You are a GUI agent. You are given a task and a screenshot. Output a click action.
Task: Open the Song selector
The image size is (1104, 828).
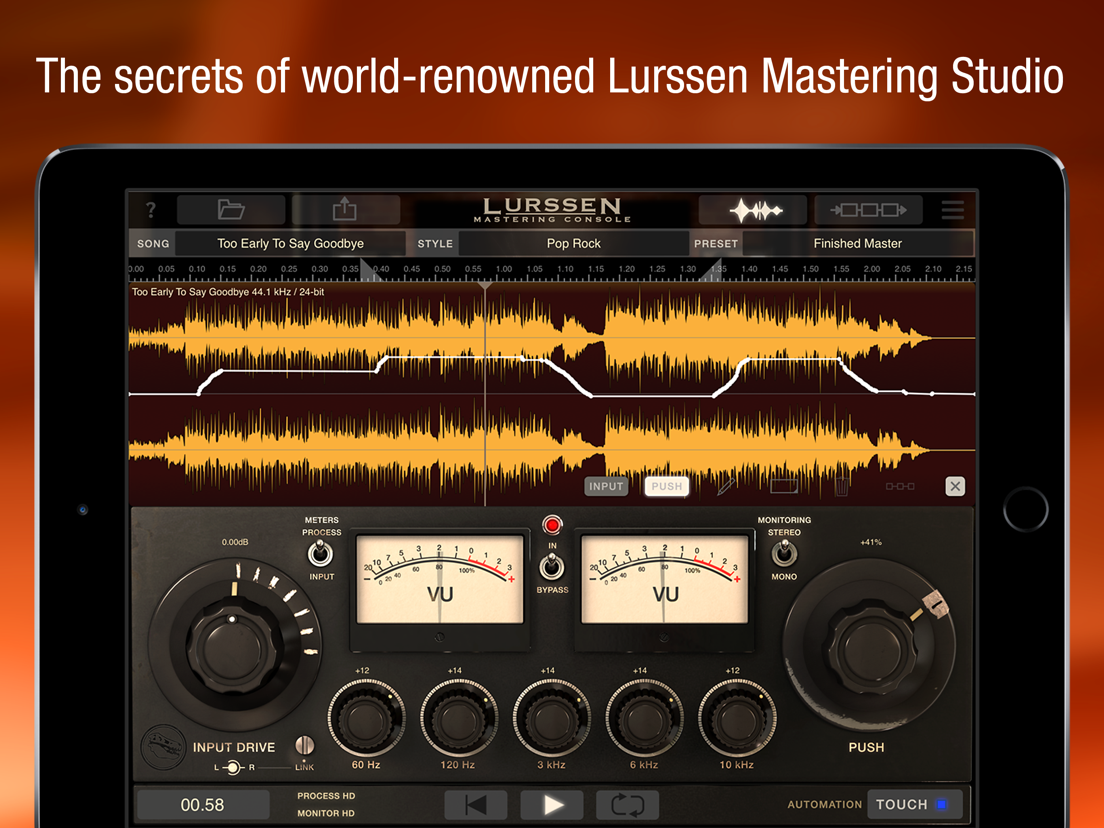[x=290, y=244]
